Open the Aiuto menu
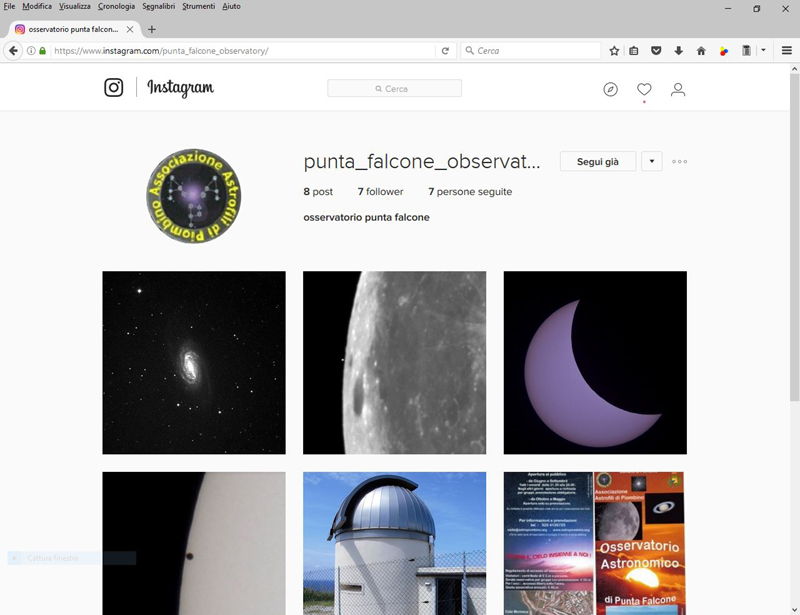The height and width of the screenshot is (615, 800). pyautogui.click(x=231, y=7)
